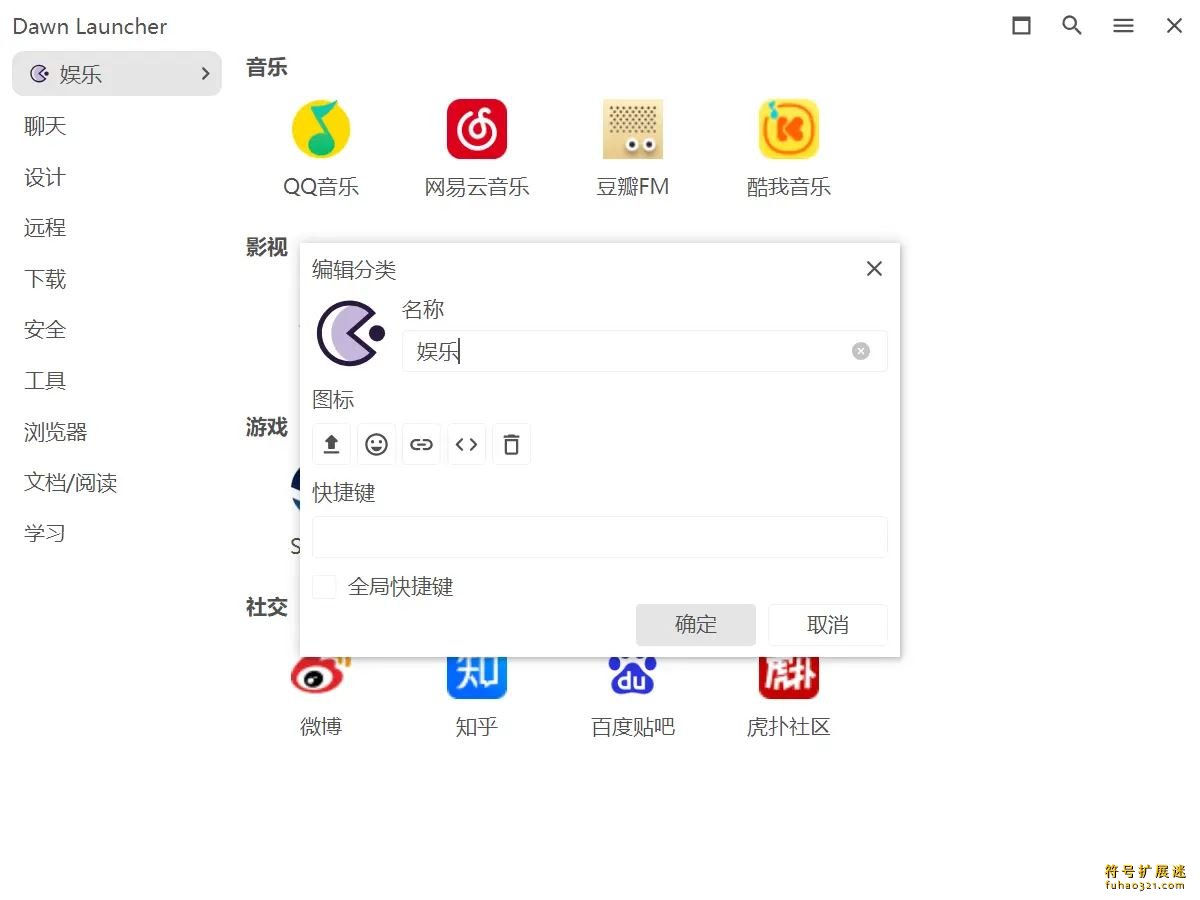Confirm the edit with the 确定 button
Viewport: 1200px width, 900px height.
pyautogui.click(x=696, y=625)
